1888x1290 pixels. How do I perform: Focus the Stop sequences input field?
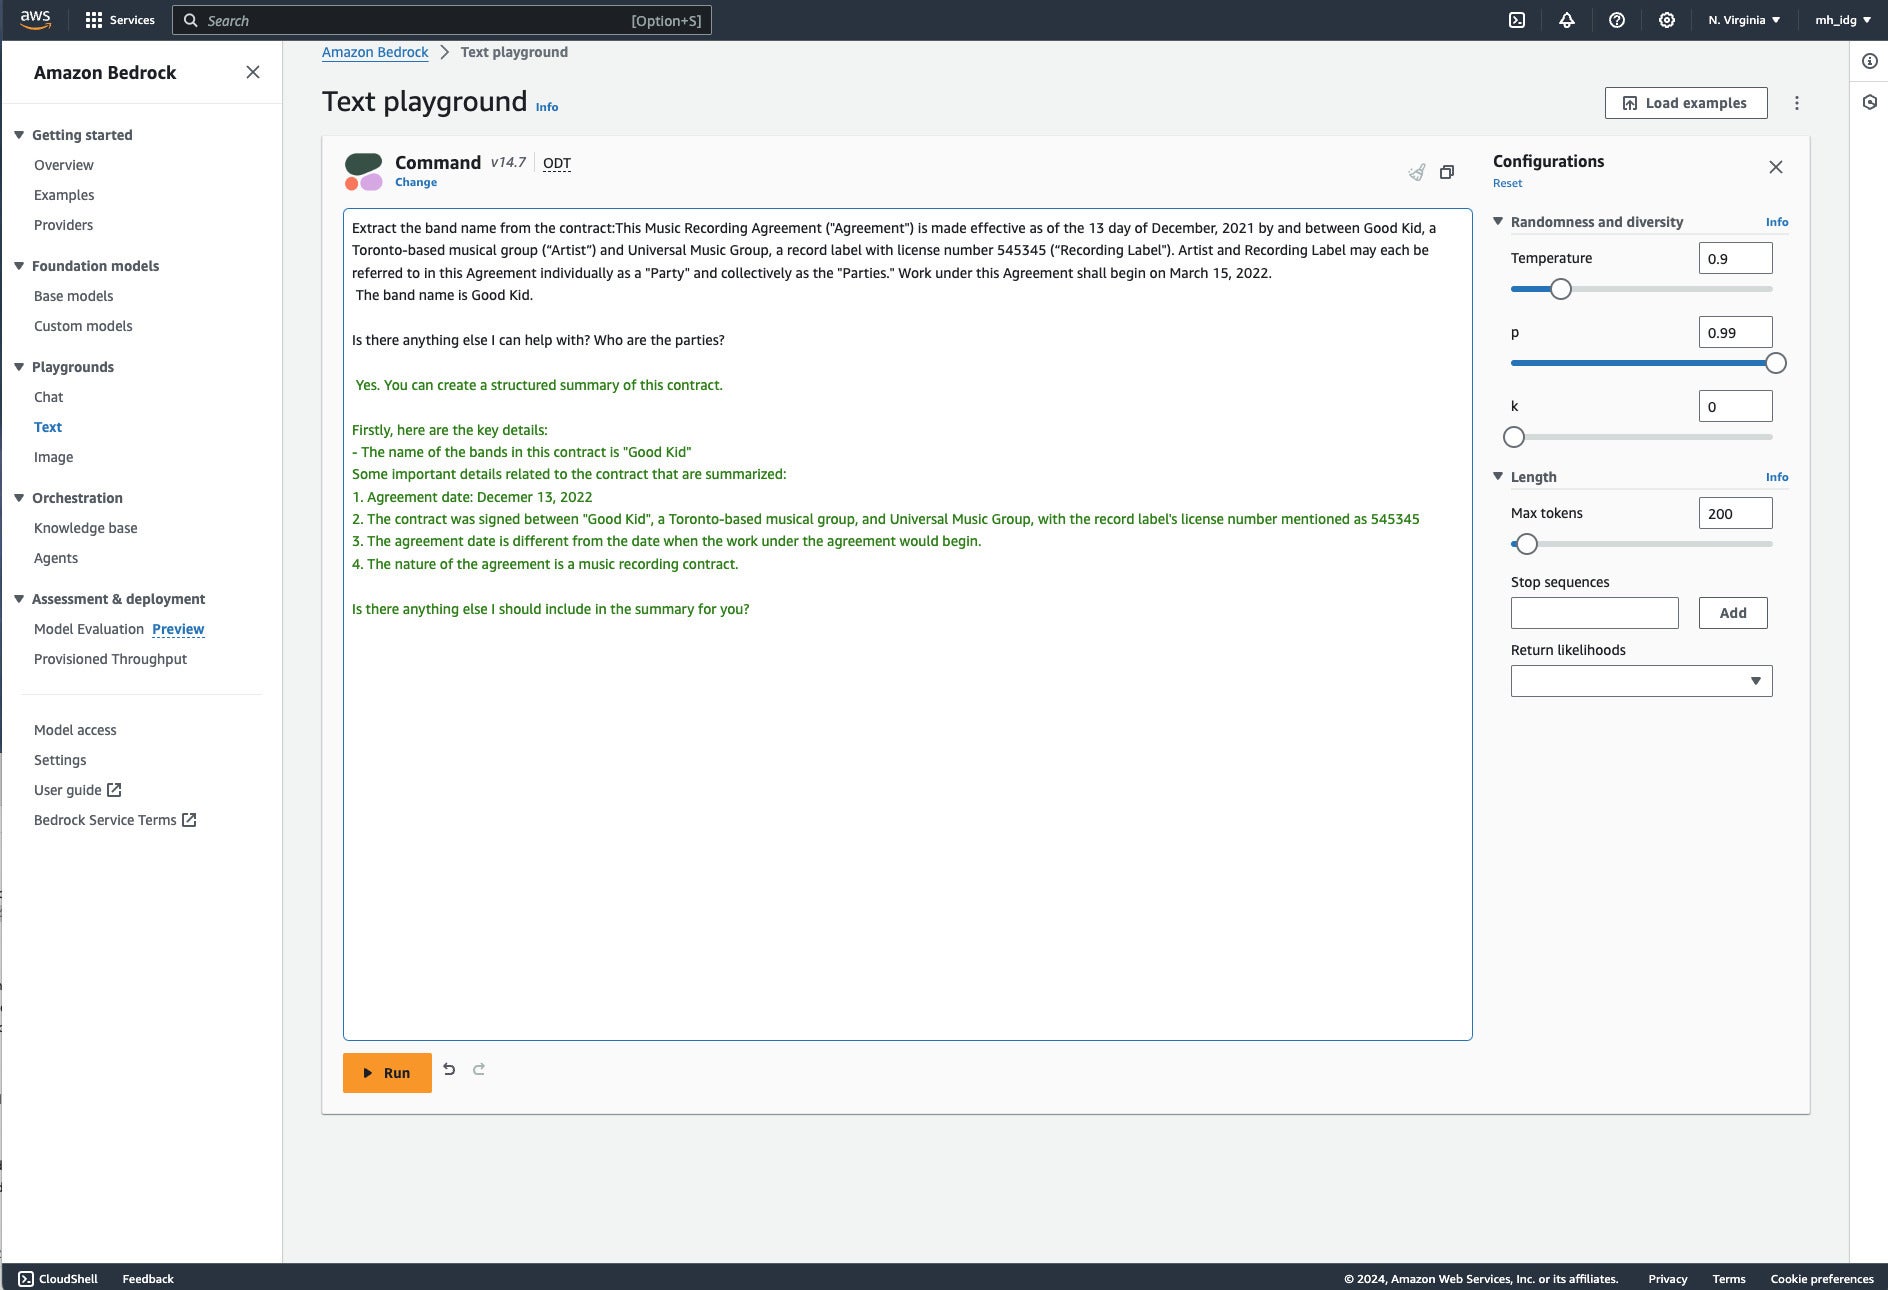click(1594, 613)
